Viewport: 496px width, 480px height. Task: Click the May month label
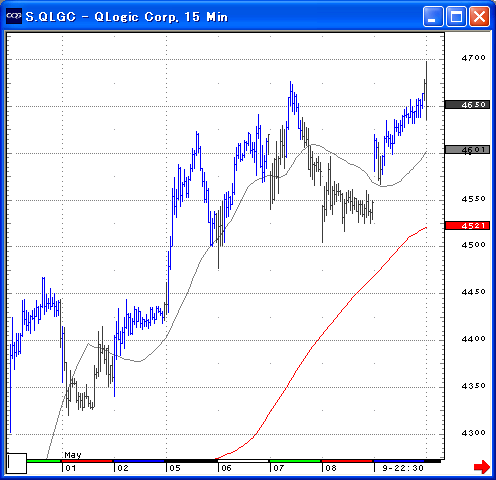73,455
